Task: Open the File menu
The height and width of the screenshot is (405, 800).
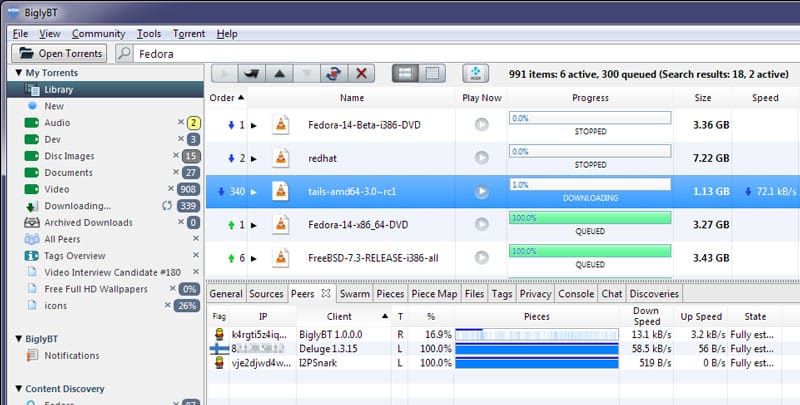Action: (x=20, y=34)
